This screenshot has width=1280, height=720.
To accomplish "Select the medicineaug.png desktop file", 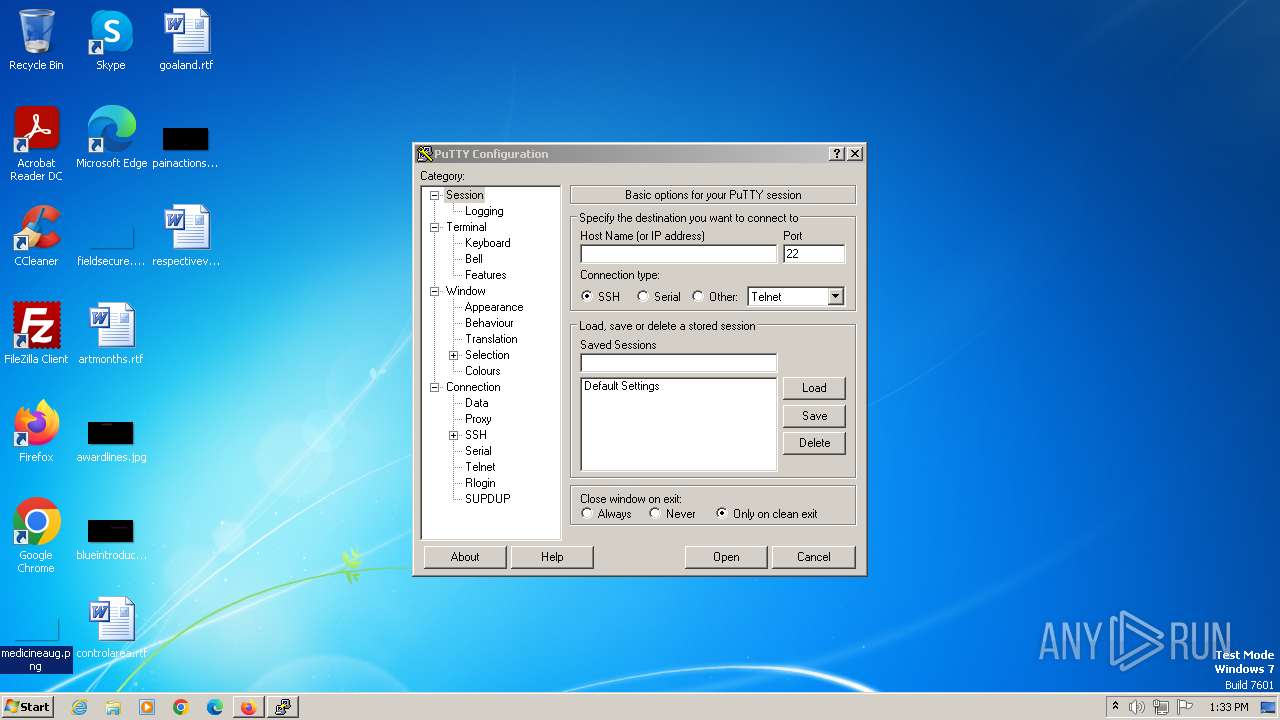I will click(36, 646).
